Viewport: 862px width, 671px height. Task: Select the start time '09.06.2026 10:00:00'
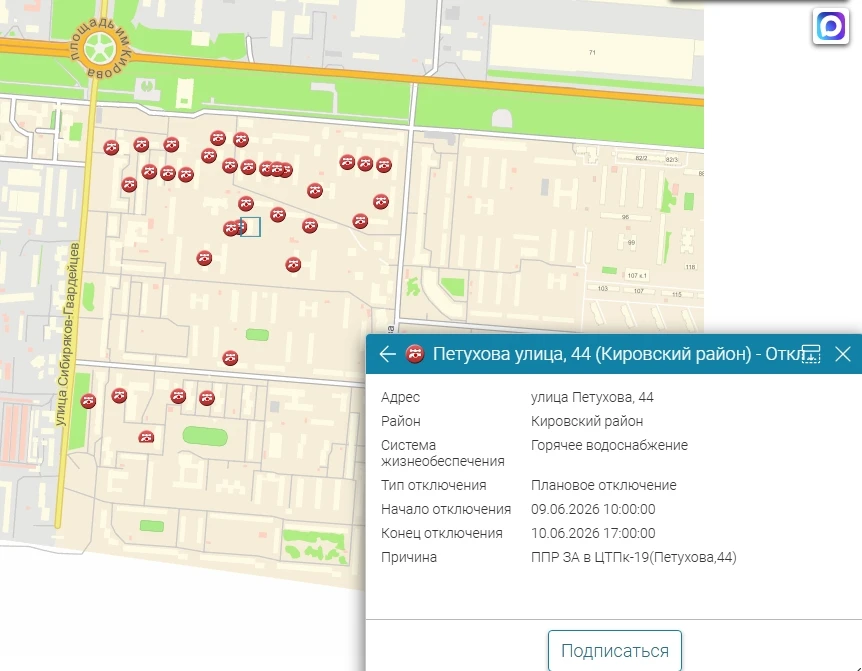click(593, 509)
